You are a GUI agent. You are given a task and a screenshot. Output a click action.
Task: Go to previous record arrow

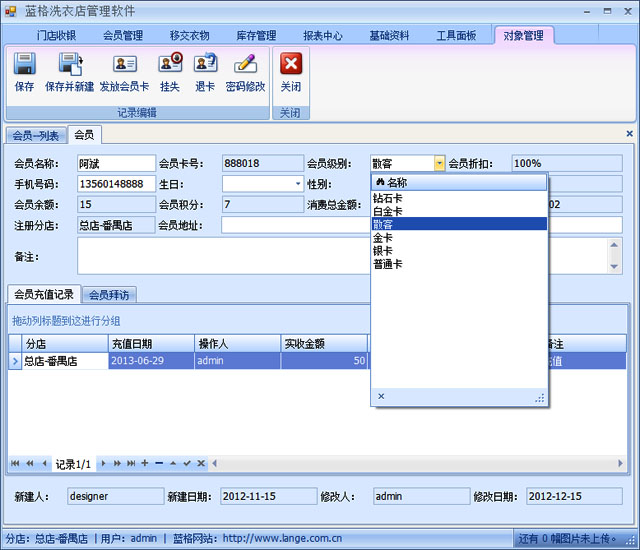pos(44,463)
